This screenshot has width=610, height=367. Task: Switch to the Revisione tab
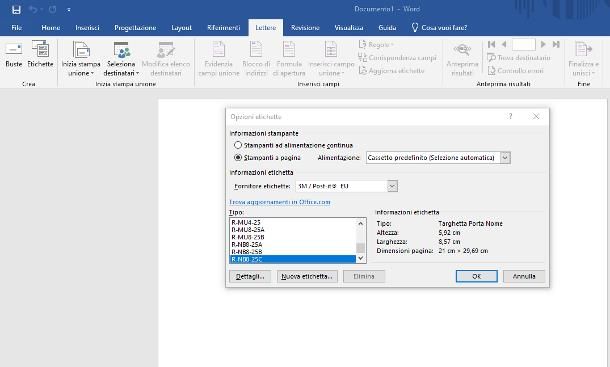(x=305, y=28)
